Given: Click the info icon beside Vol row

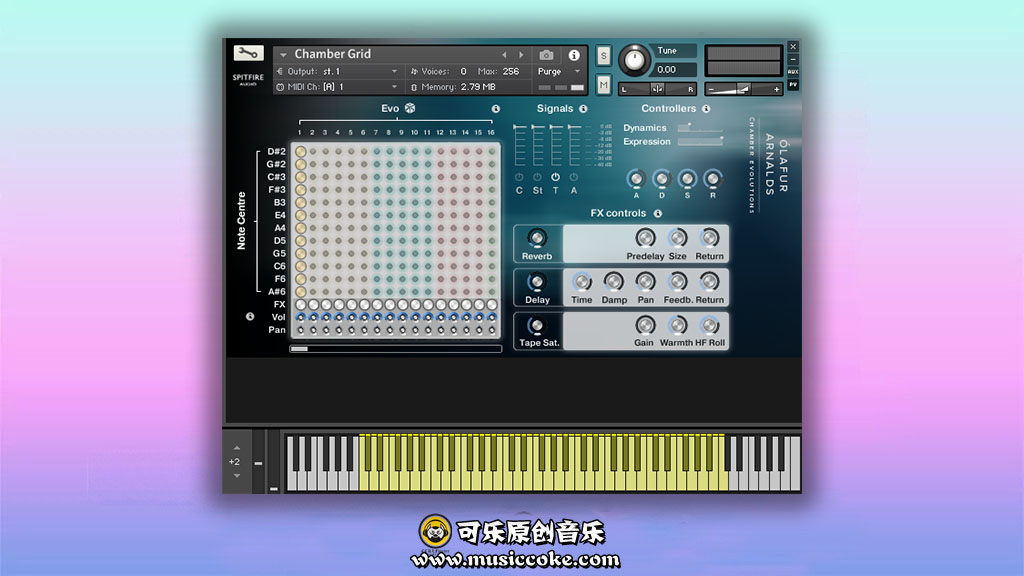Looking at the screenshot, I should pyautogui.click(x=249, y=317).
